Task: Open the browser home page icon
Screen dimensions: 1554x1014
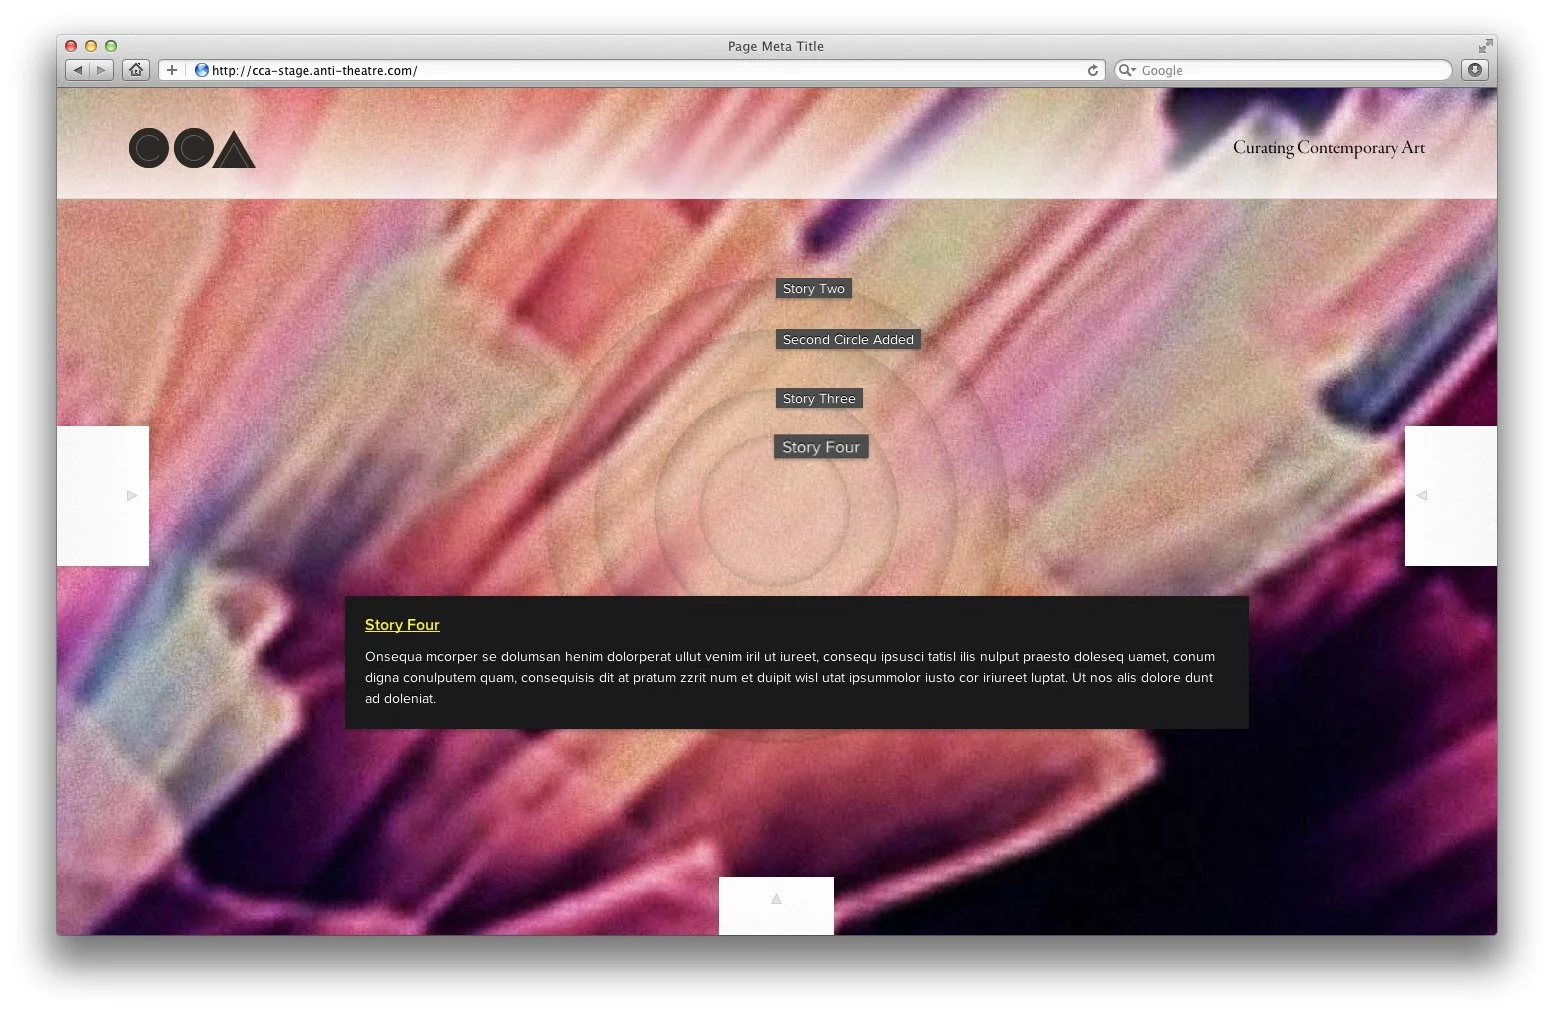Action: pyautogui.click(x=136, y=70)
